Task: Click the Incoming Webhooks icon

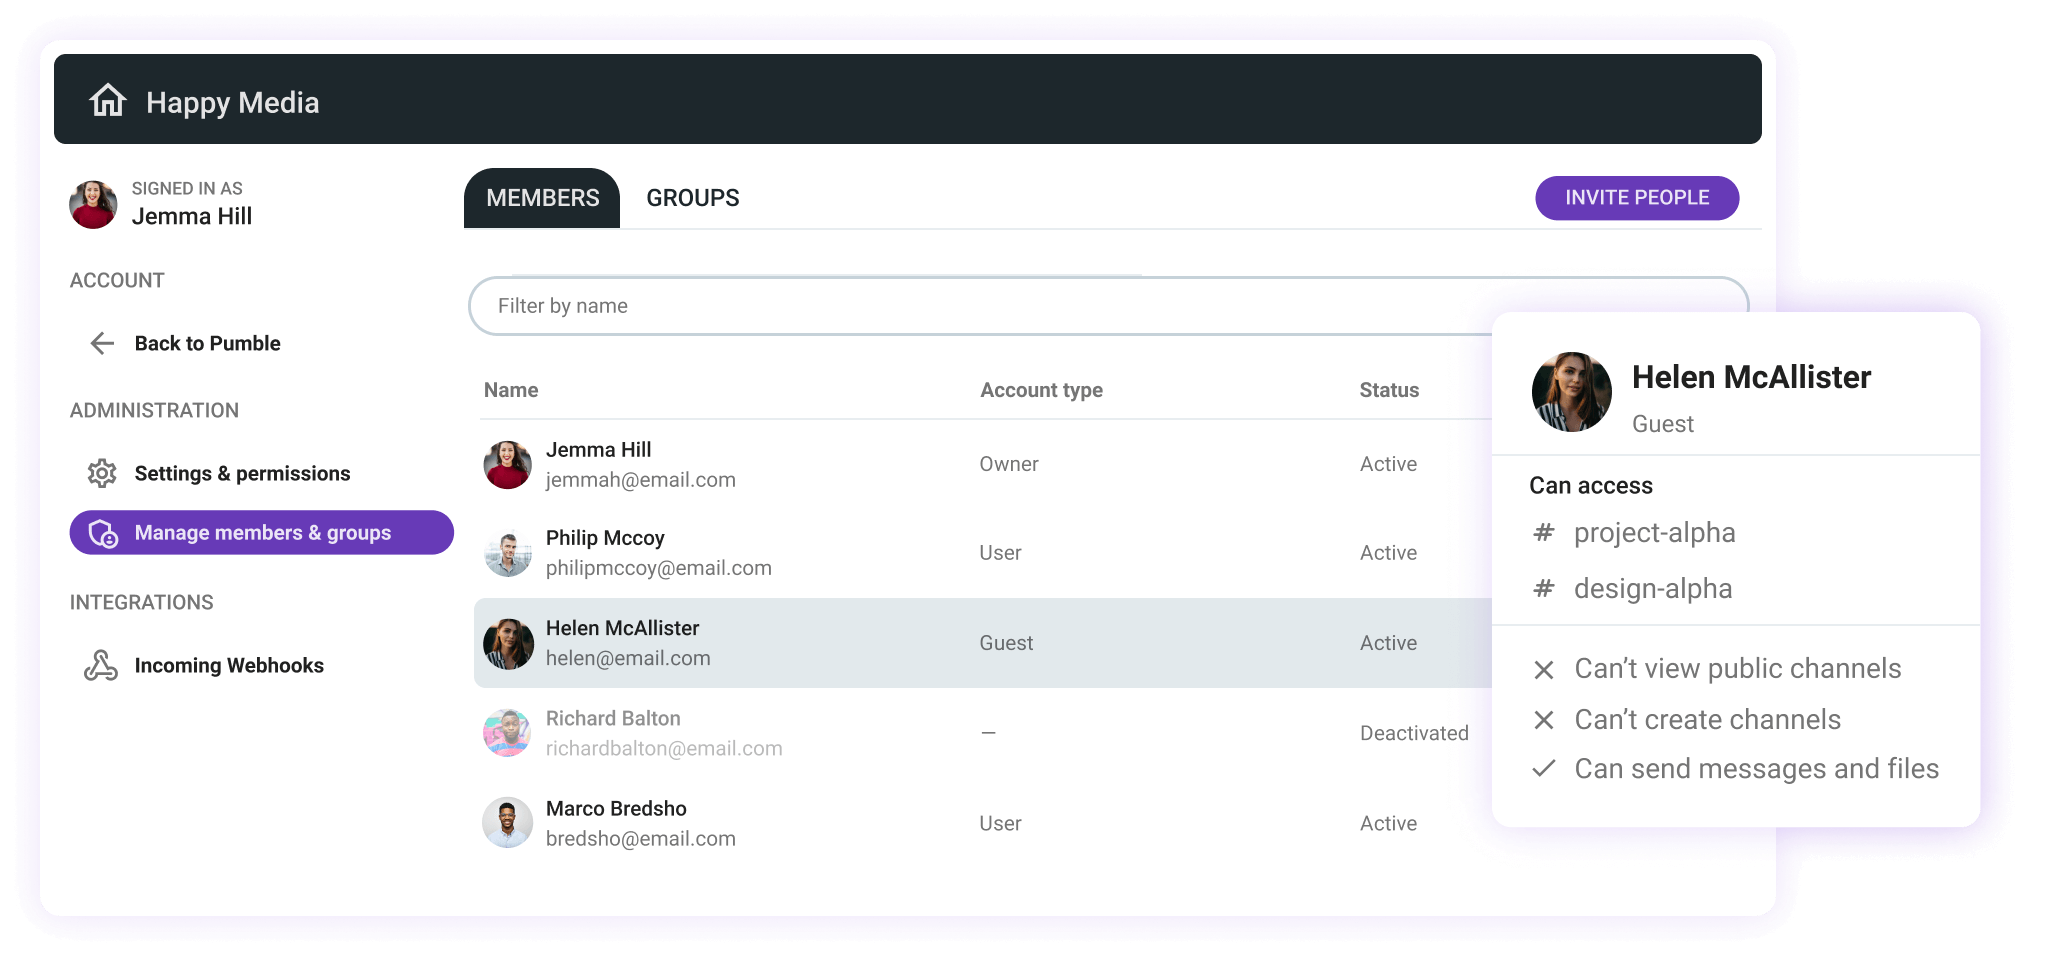Action: [101, 665]
